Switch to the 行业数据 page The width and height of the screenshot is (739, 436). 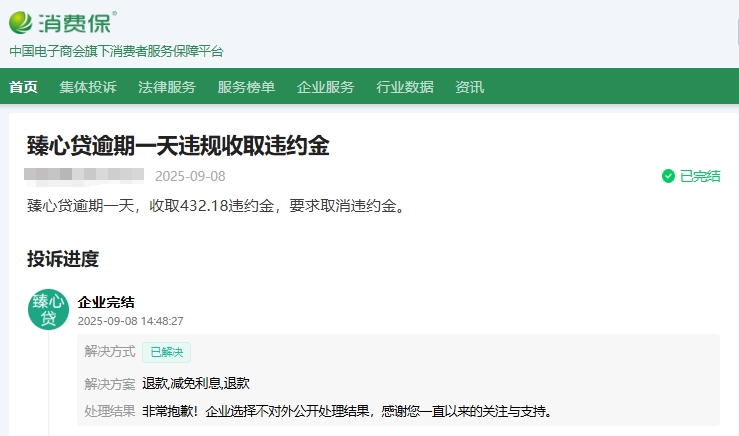404,87
